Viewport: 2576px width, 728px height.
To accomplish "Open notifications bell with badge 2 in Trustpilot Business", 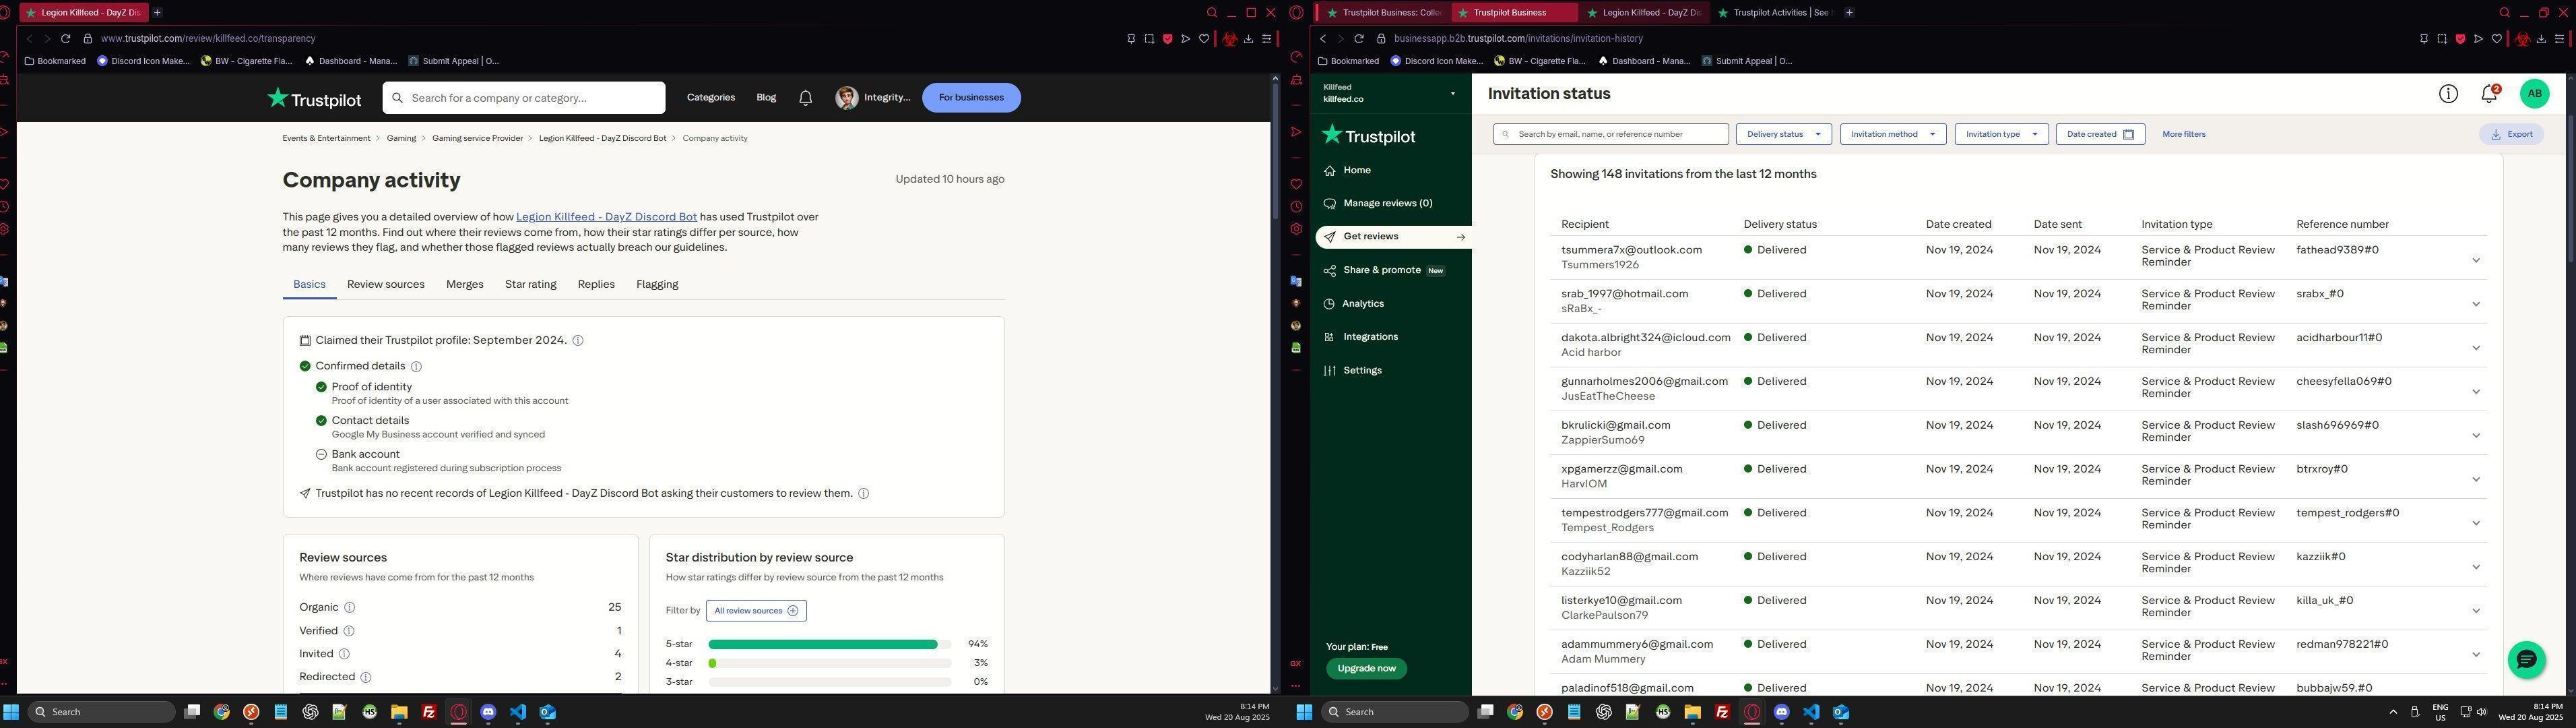I will [x=2489, y=94].
